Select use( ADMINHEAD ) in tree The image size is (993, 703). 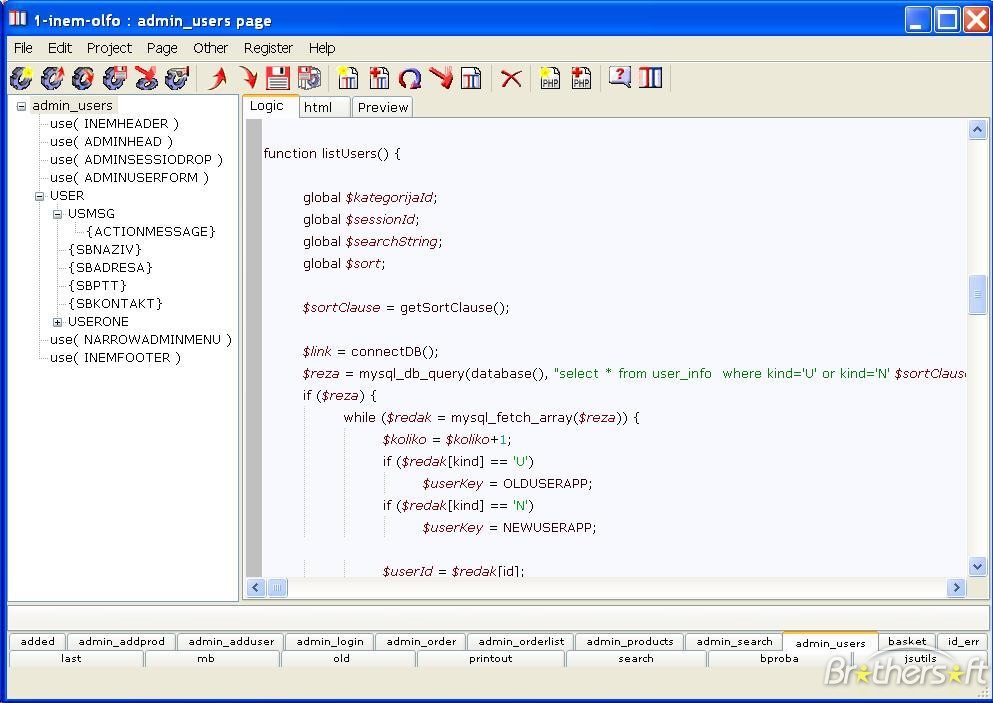pos(111,142)
